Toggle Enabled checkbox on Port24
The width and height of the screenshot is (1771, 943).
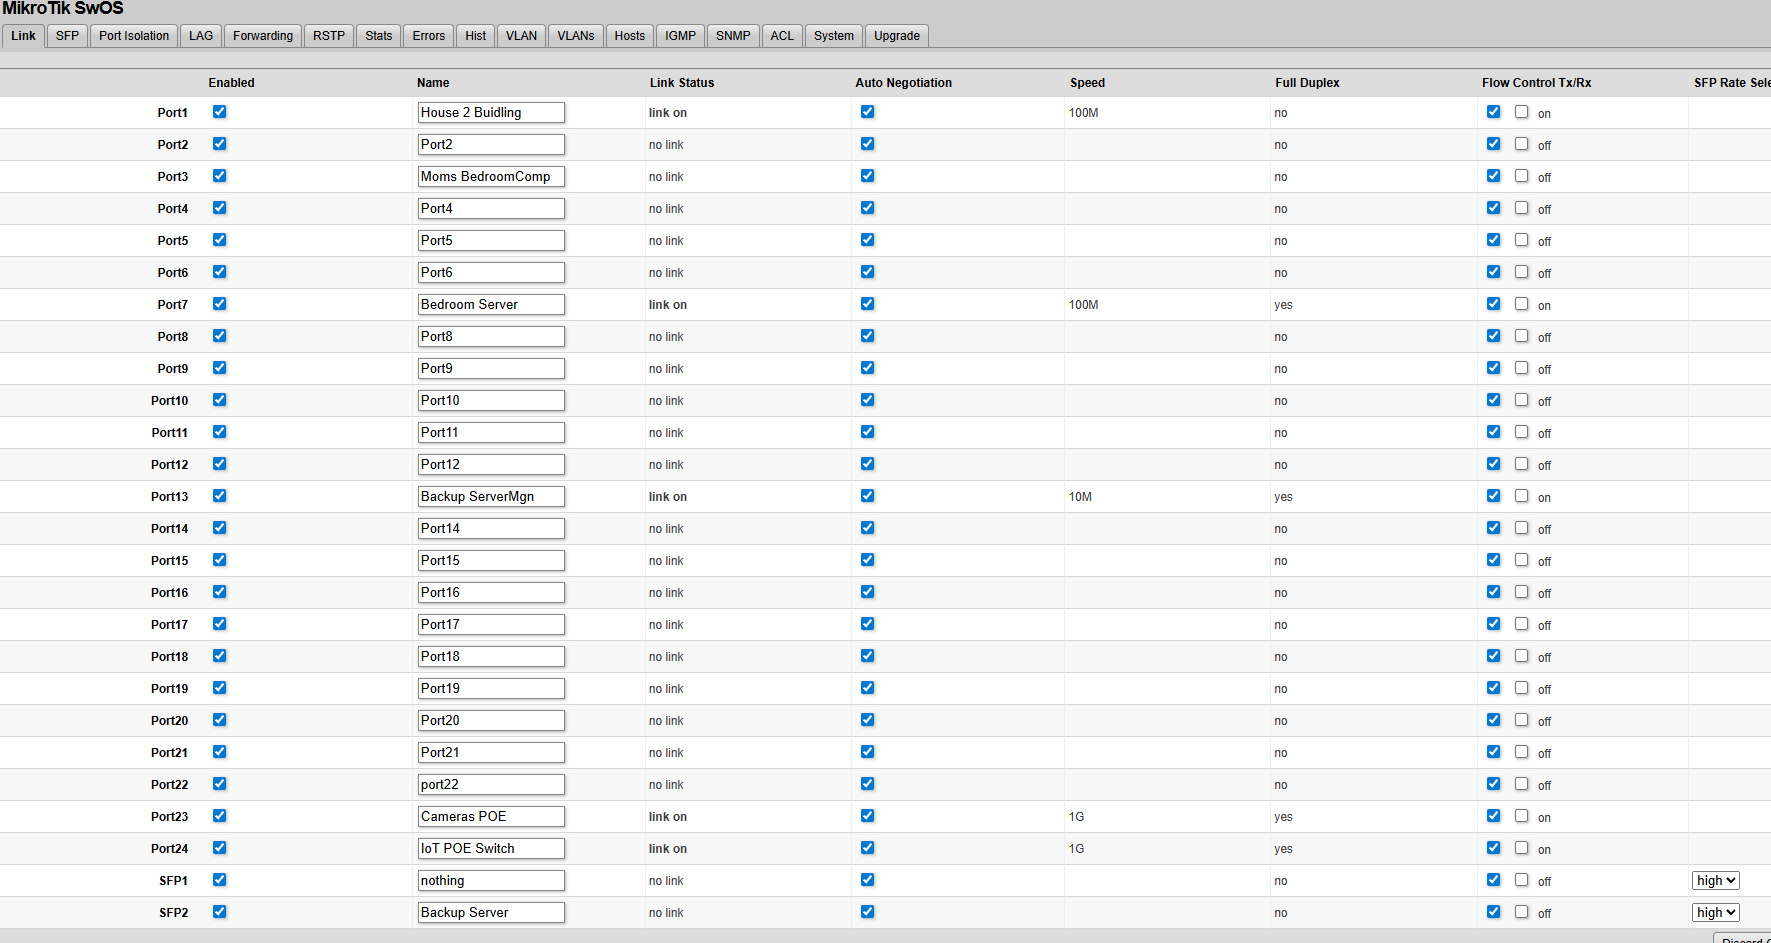[220, 848]
